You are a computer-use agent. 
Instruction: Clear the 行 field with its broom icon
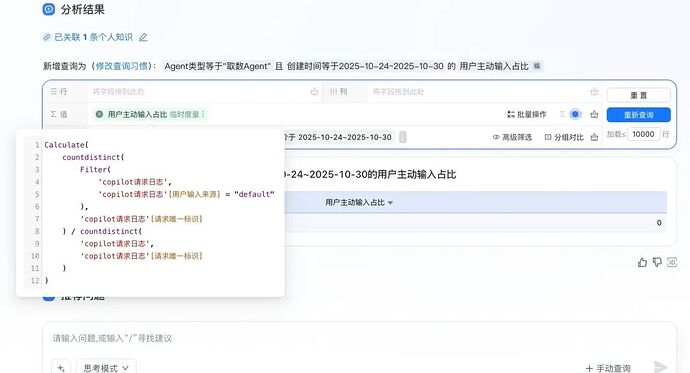coord(314,91)
